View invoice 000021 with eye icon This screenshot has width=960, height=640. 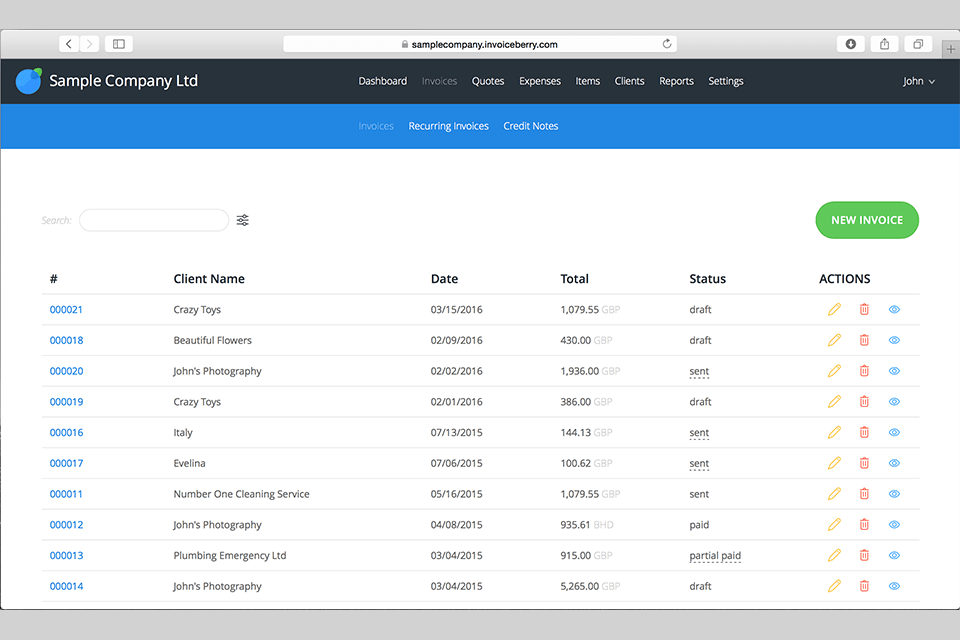coord(894,309)
